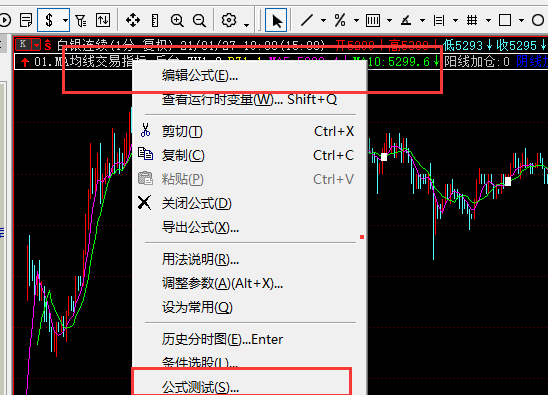Screen dimensions: 548x395
Task: Expand the dollar sign tool dropdown
Action: coord(65,20)
